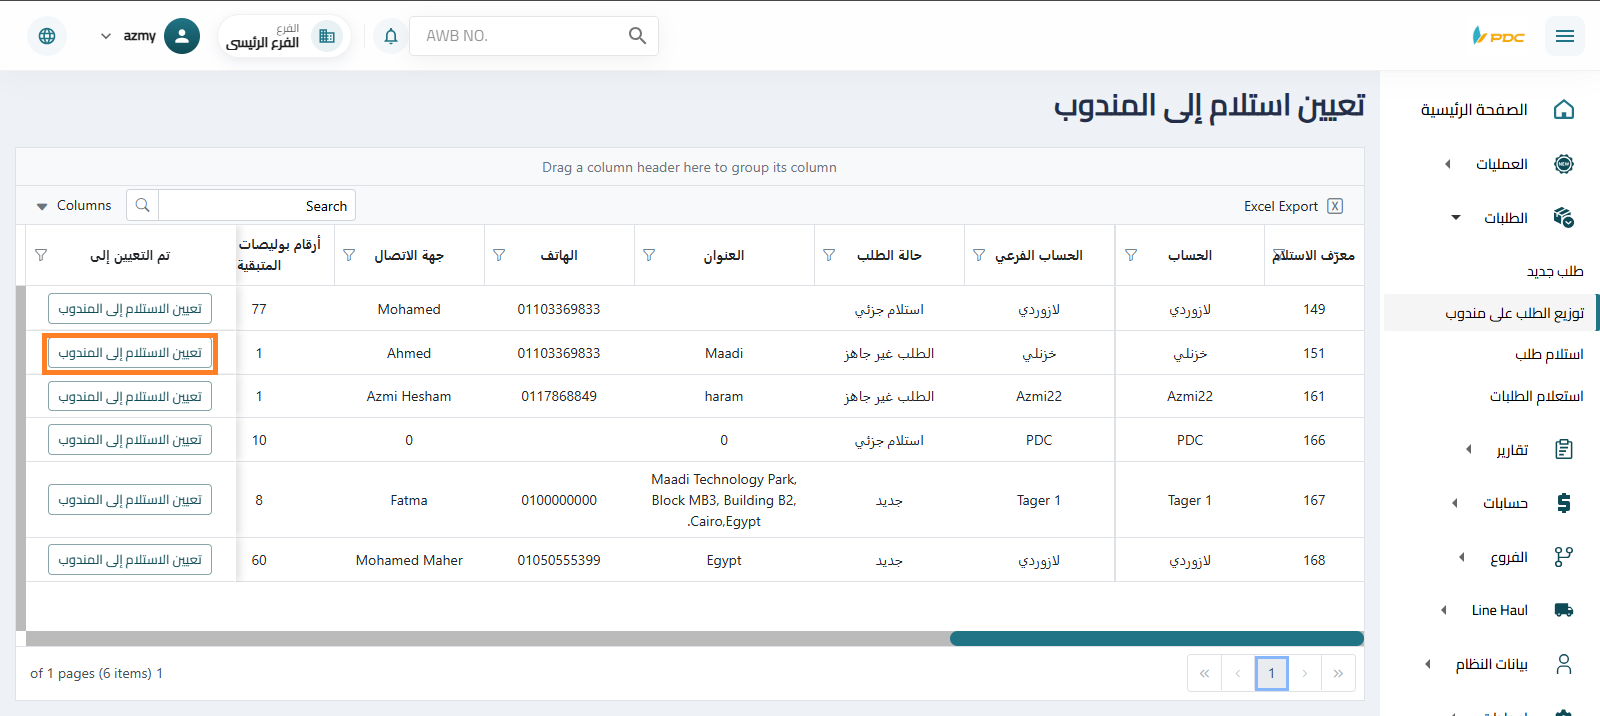Open the Line Haul menu label
This screenshot has height=716, width=1600.
coord(1499,610)
